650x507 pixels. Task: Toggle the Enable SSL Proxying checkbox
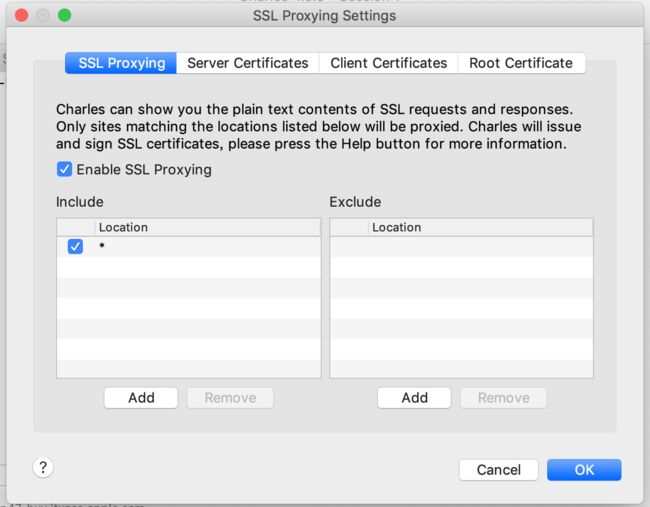pyautogui.click(x=64, y=169)
